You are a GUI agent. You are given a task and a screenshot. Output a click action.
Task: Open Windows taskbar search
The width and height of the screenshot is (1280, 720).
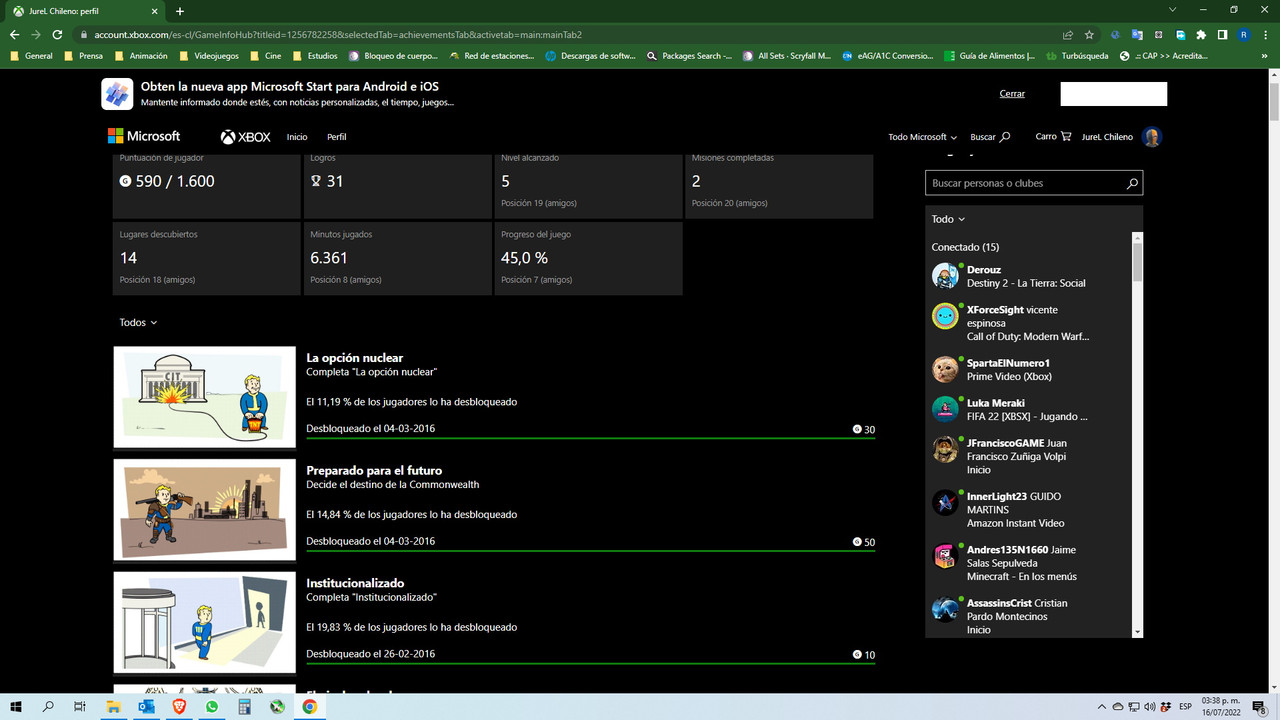tap(48, 707)
